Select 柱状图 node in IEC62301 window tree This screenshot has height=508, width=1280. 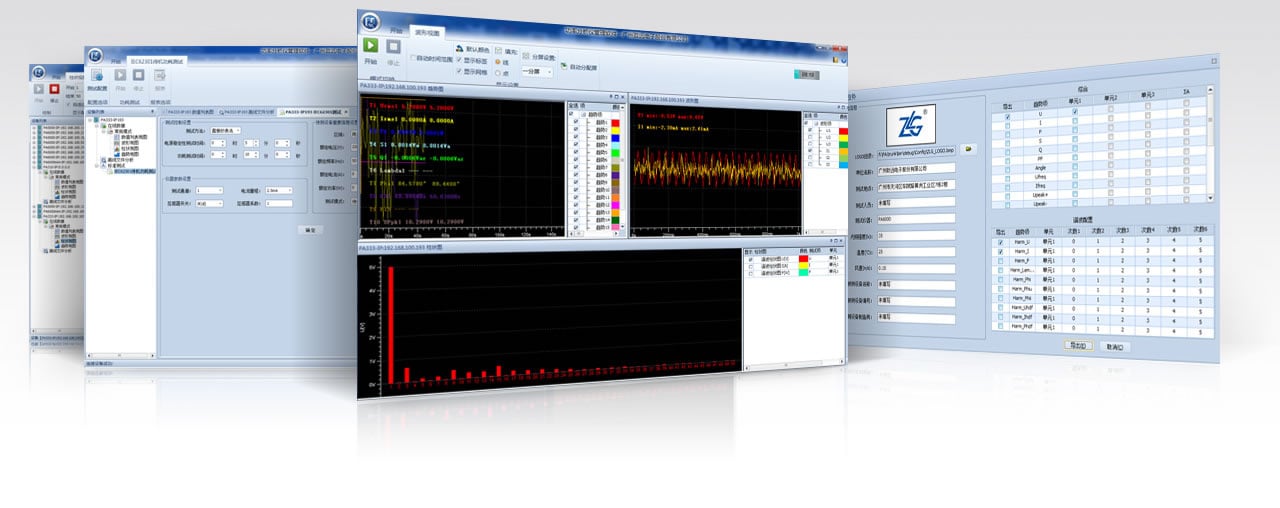pyautogui.click(x=128, y=147)
